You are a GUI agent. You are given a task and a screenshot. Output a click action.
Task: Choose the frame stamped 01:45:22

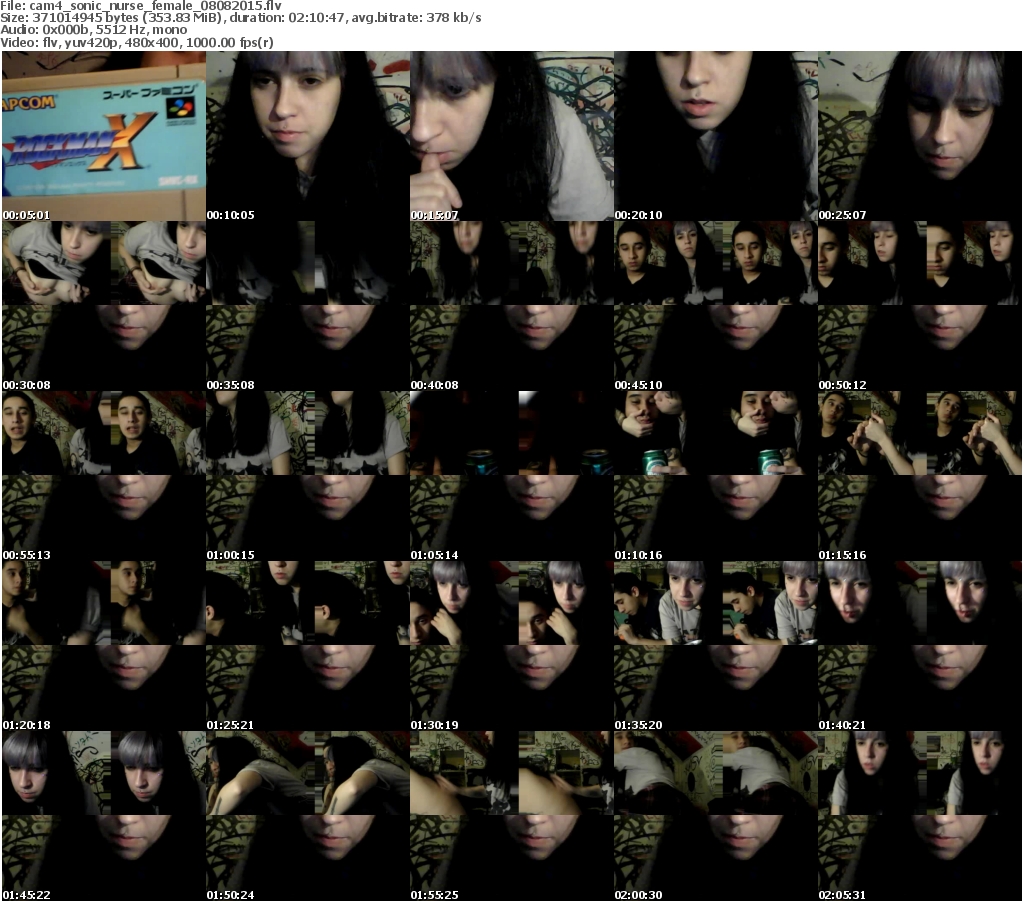(x=104, y=816)
